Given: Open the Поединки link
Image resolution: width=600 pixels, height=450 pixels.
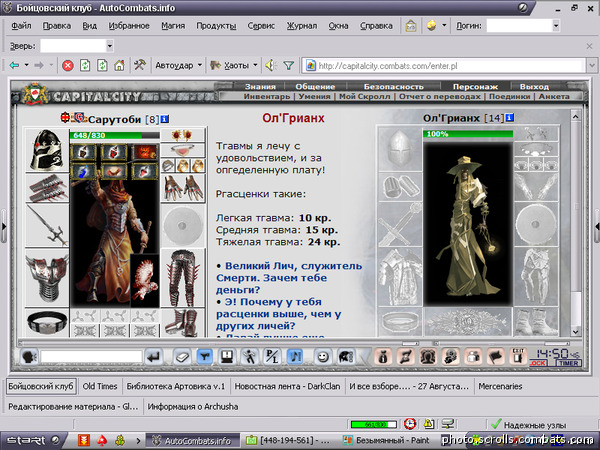Looking at the screenshot, I should click(x=510, y=96).
